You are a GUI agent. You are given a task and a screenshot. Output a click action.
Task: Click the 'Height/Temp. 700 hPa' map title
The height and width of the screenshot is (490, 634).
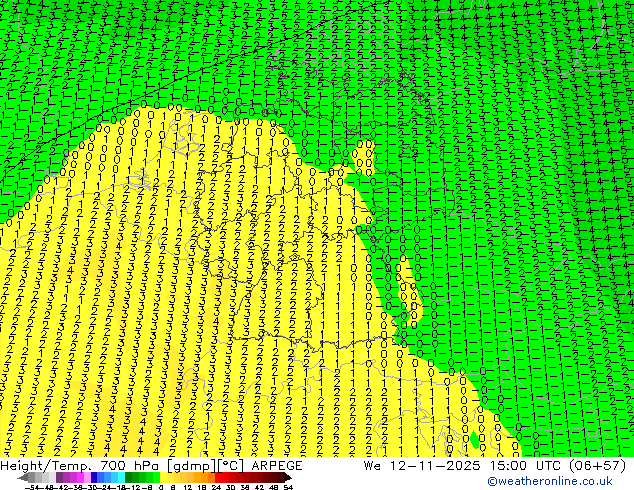[x=81, y=466]
